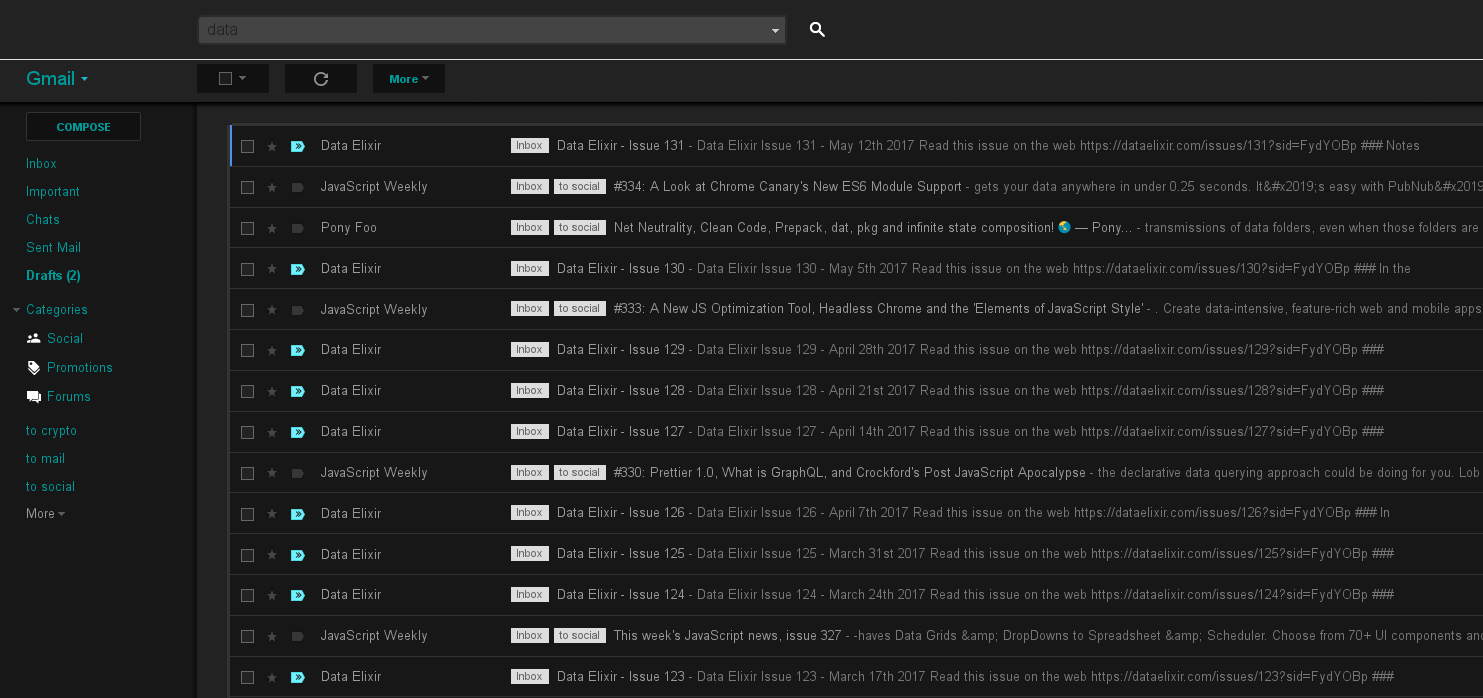The image size is (1483, 698).
Task: Select the Data Elixir Issue 125 checkbox
Action: pos(247,555)
